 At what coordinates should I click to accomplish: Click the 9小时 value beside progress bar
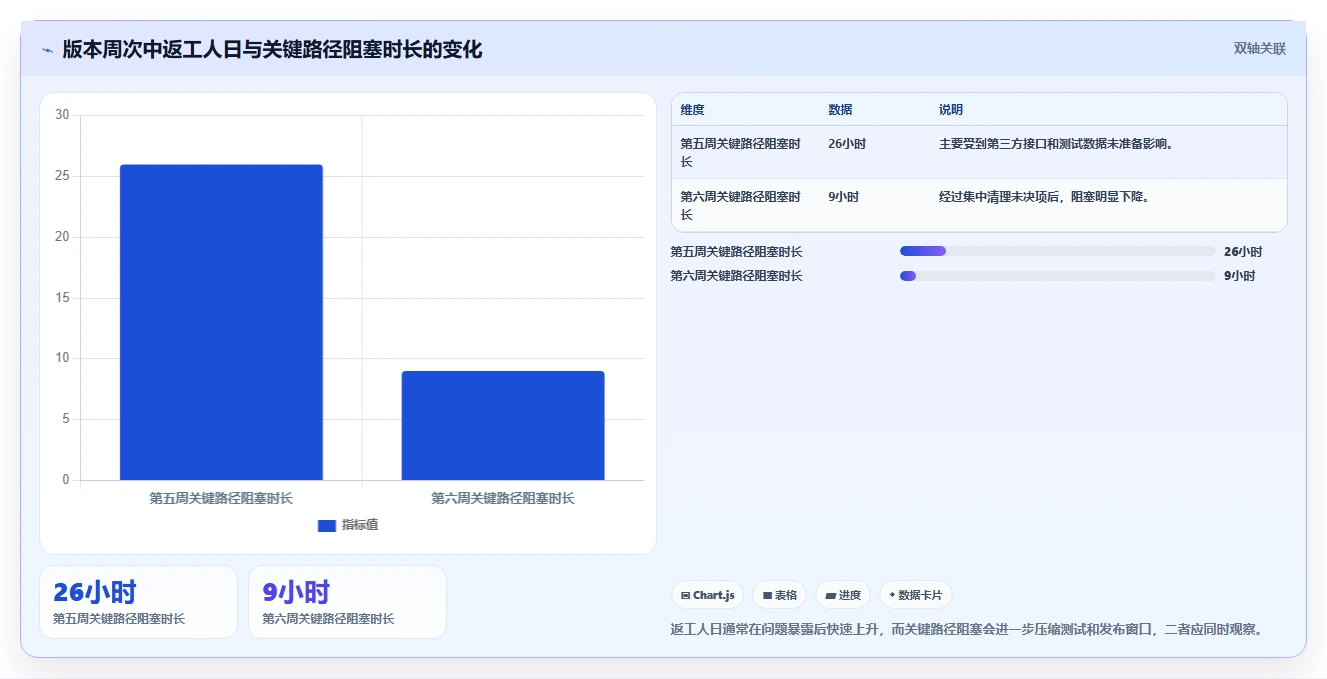point(1239,276)
